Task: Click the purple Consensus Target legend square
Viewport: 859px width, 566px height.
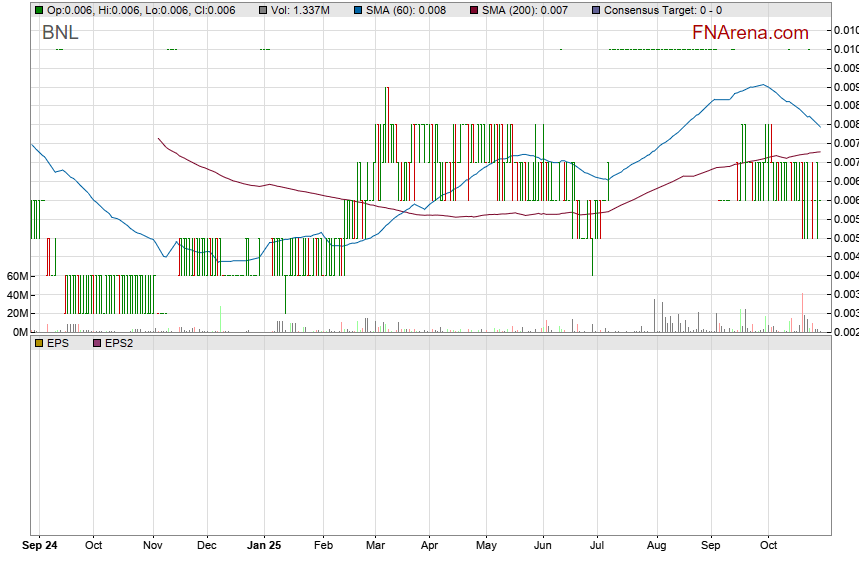Action: (597, 10)
